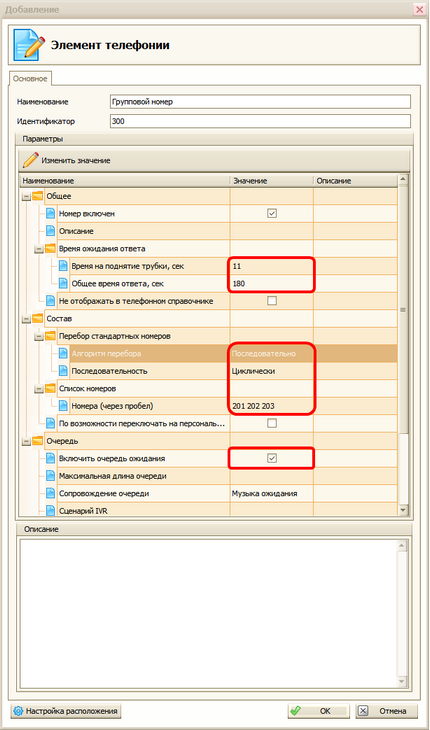Switch to the Основное tab
The width and height of the screenshot is (430, 730).
pyautogui.click(x=30, y=79)
